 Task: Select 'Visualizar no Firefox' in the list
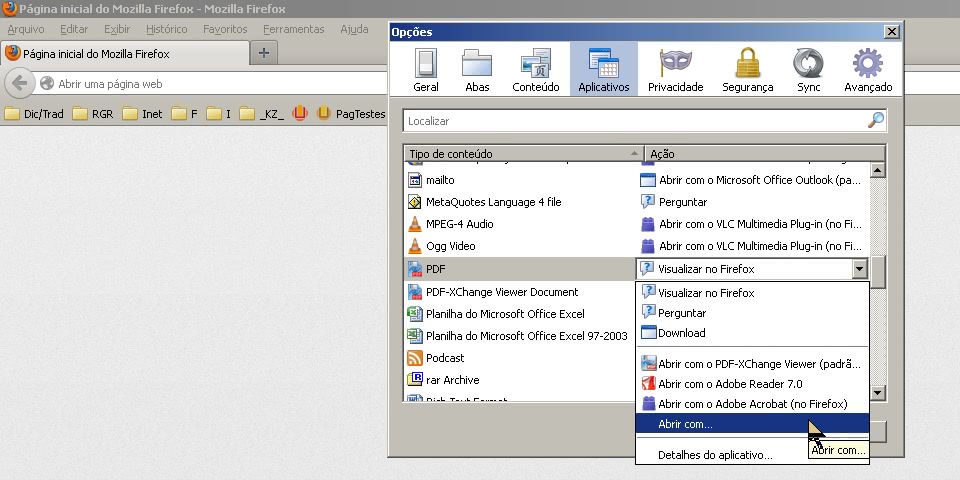pyautogui.click(x=706, y=293)
